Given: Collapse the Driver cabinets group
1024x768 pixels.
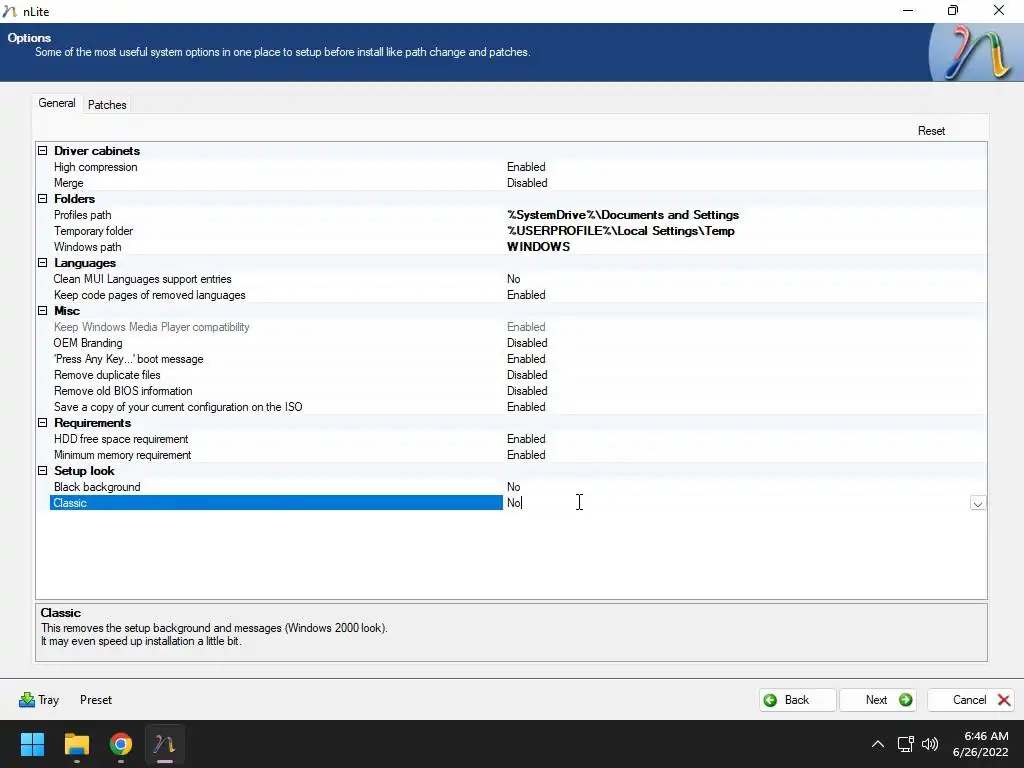Looking at the screenshot, I should [42, 150].
